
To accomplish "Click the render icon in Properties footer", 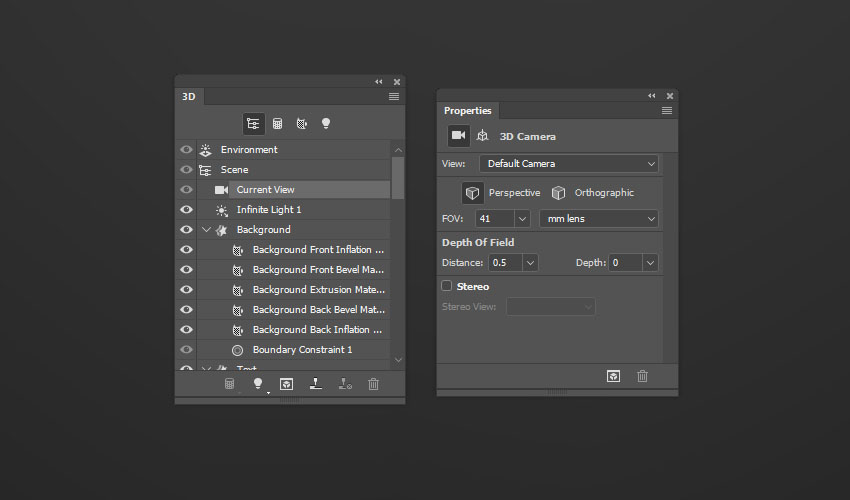I will (x=613, y=376).
